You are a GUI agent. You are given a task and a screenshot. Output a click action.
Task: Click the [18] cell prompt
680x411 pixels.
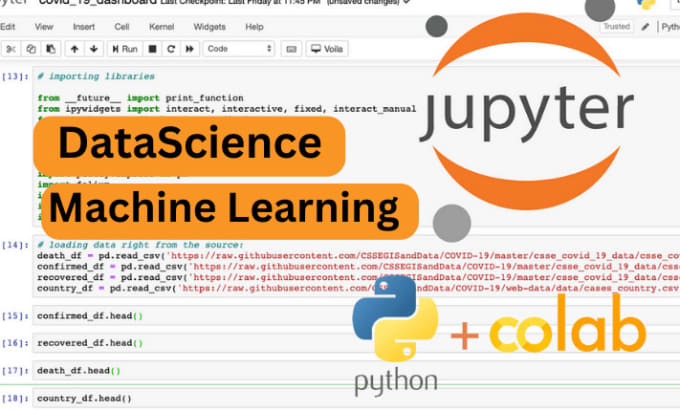coord(15,398)
